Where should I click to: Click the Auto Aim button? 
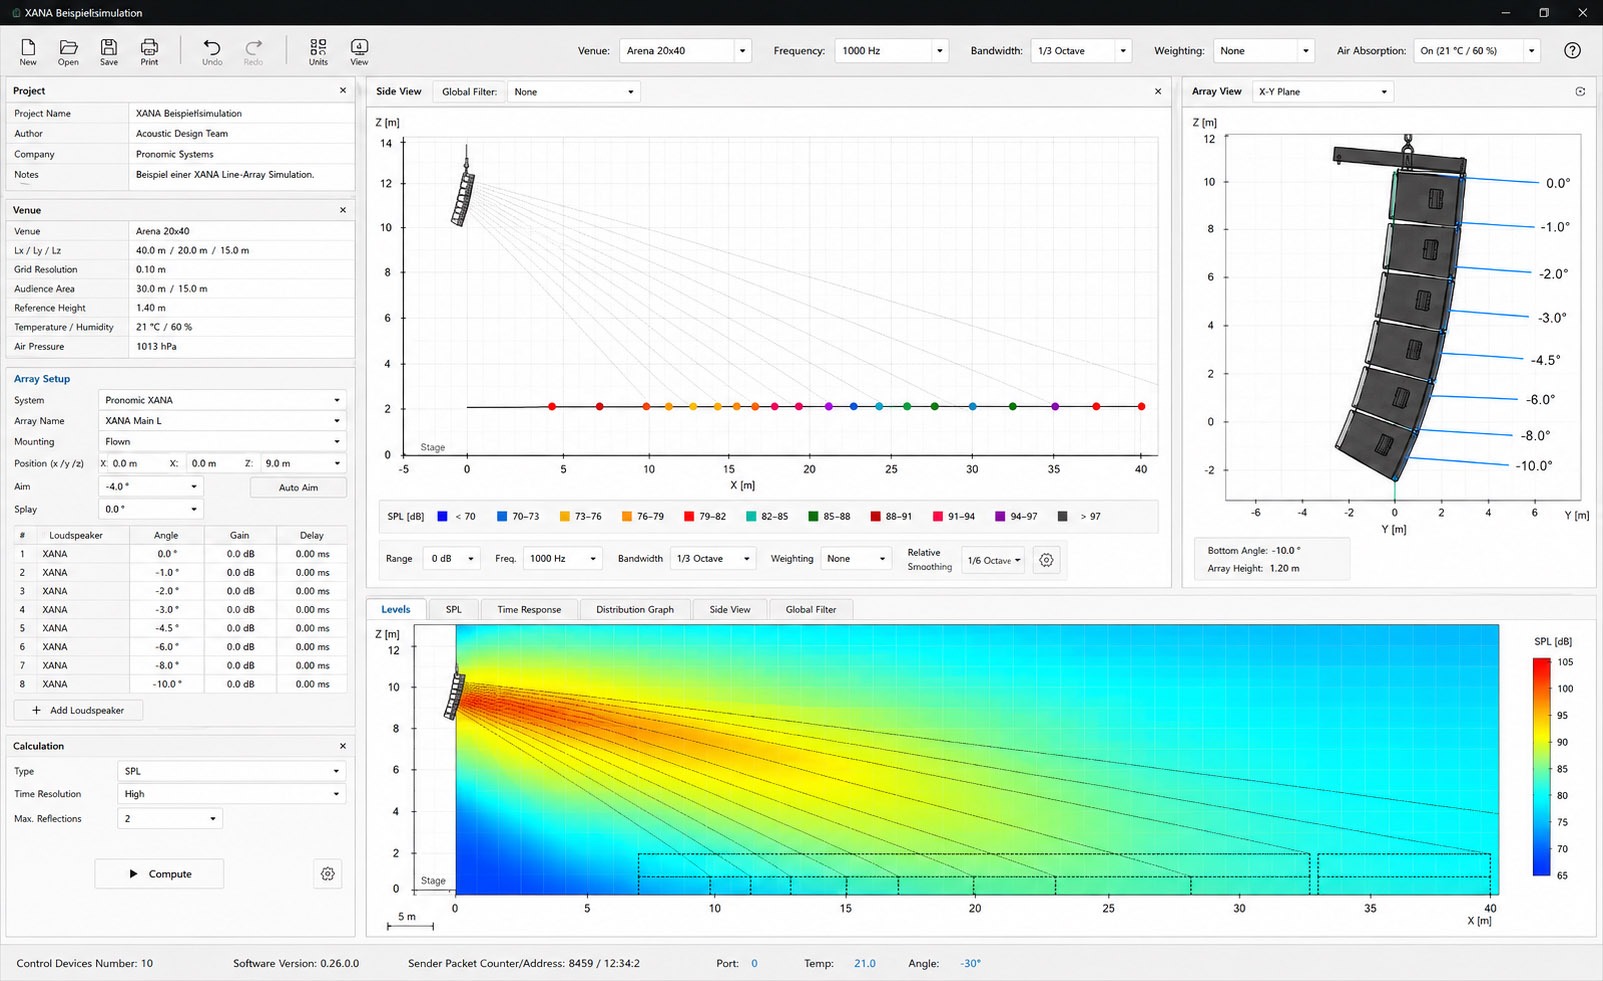(298, 487)
